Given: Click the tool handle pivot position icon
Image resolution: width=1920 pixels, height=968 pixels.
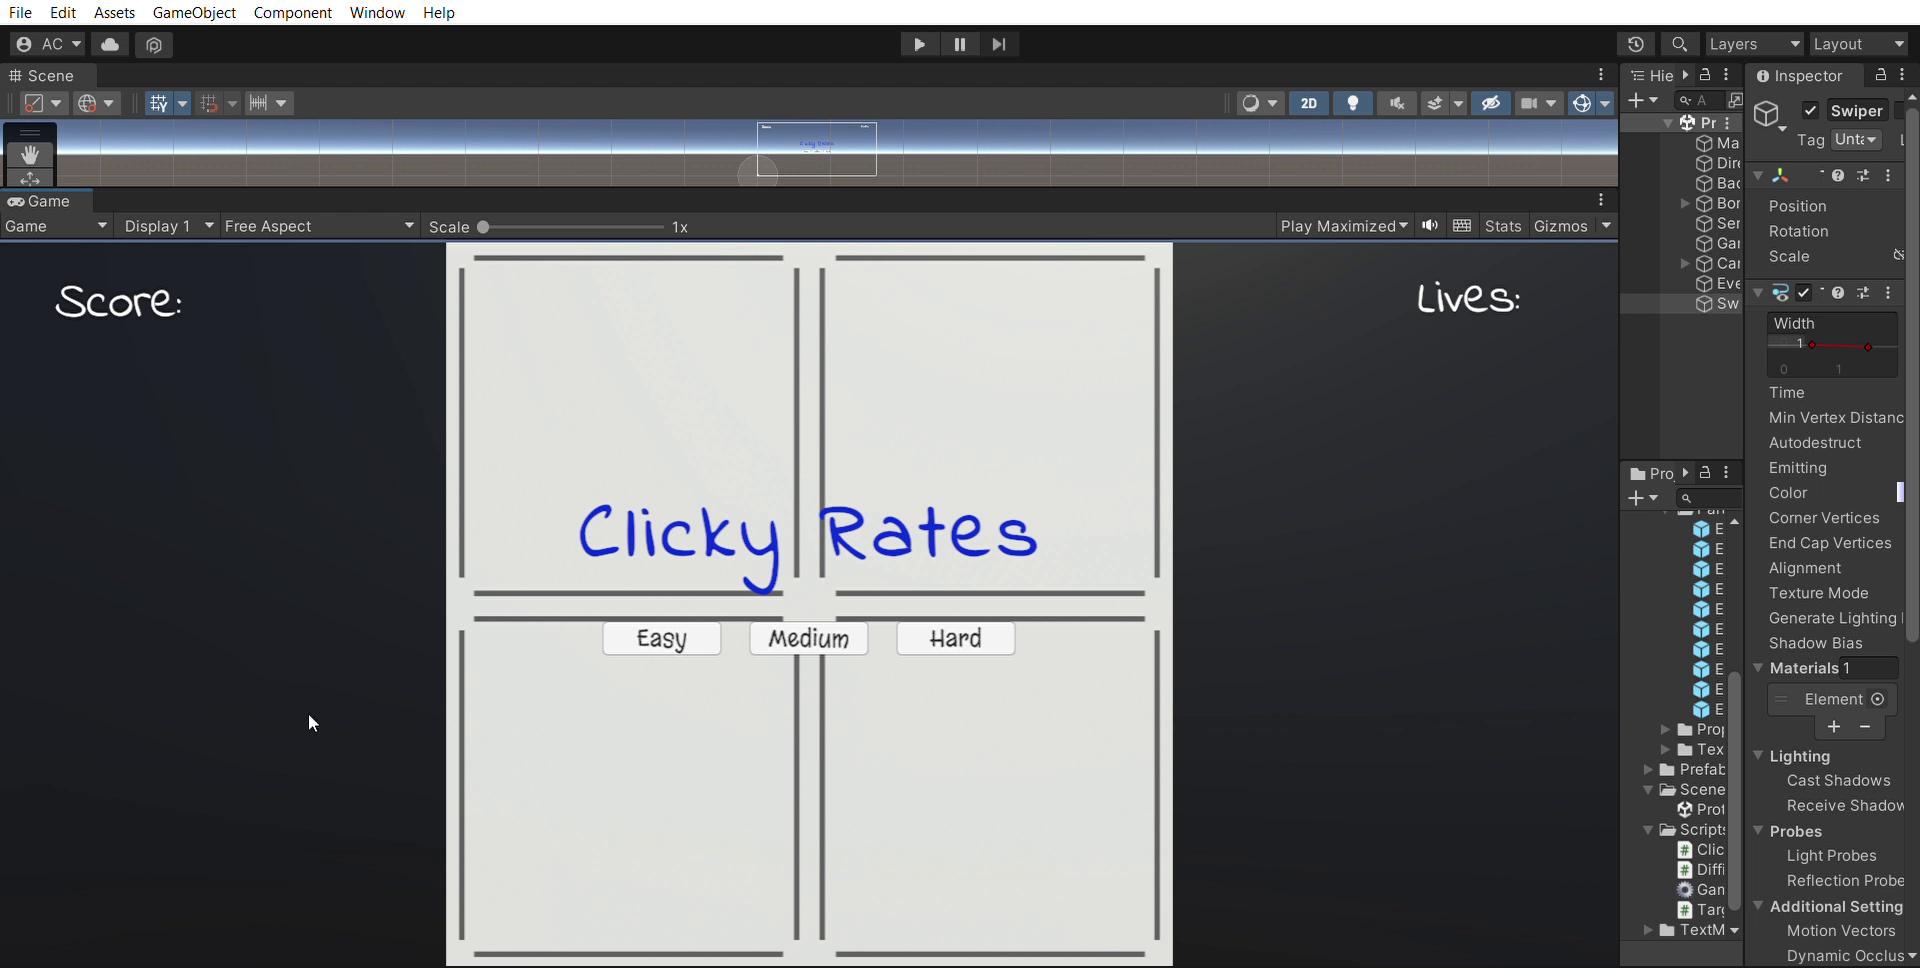Looking at the screenshot, I should pos(43,103).
